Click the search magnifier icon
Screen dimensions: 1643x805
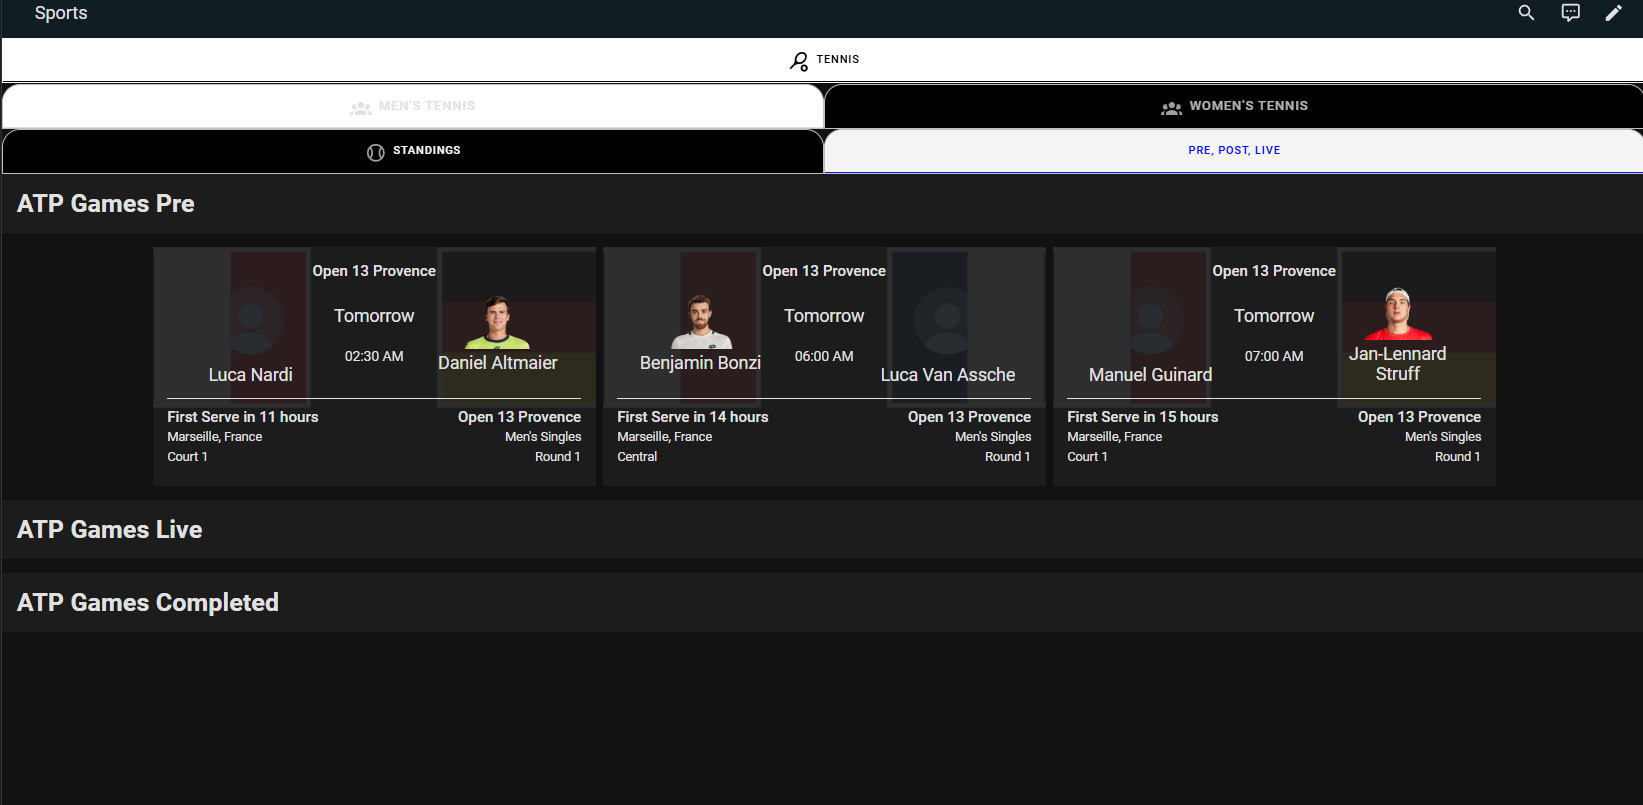pos(1526,13)
